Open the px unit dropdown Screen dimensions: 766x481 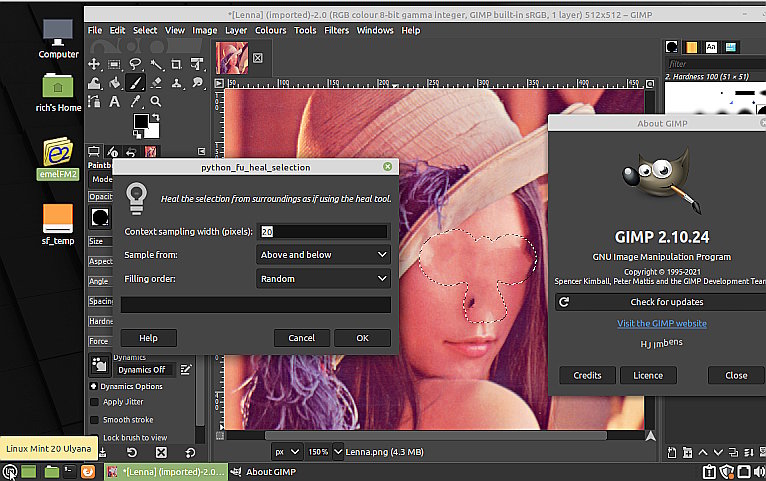(x=287, y=452)
